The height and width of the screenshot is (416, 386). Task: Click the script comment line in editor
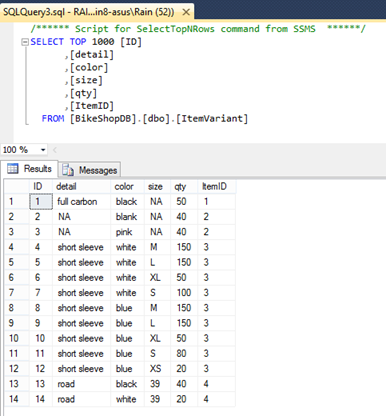[x=198, y=29]
